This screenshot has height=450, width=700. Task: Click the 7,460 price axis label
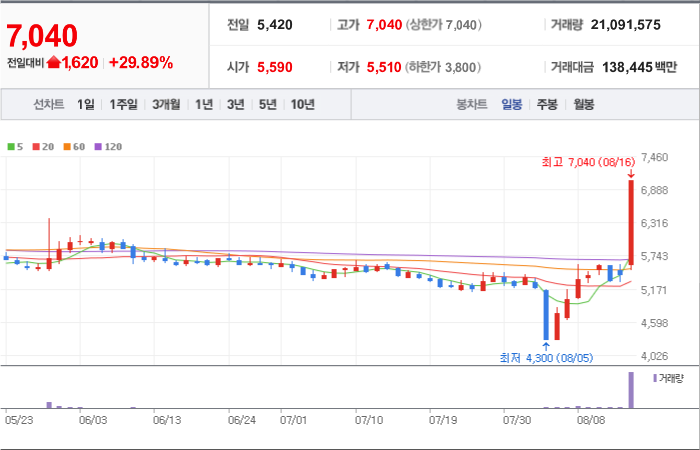654,157
